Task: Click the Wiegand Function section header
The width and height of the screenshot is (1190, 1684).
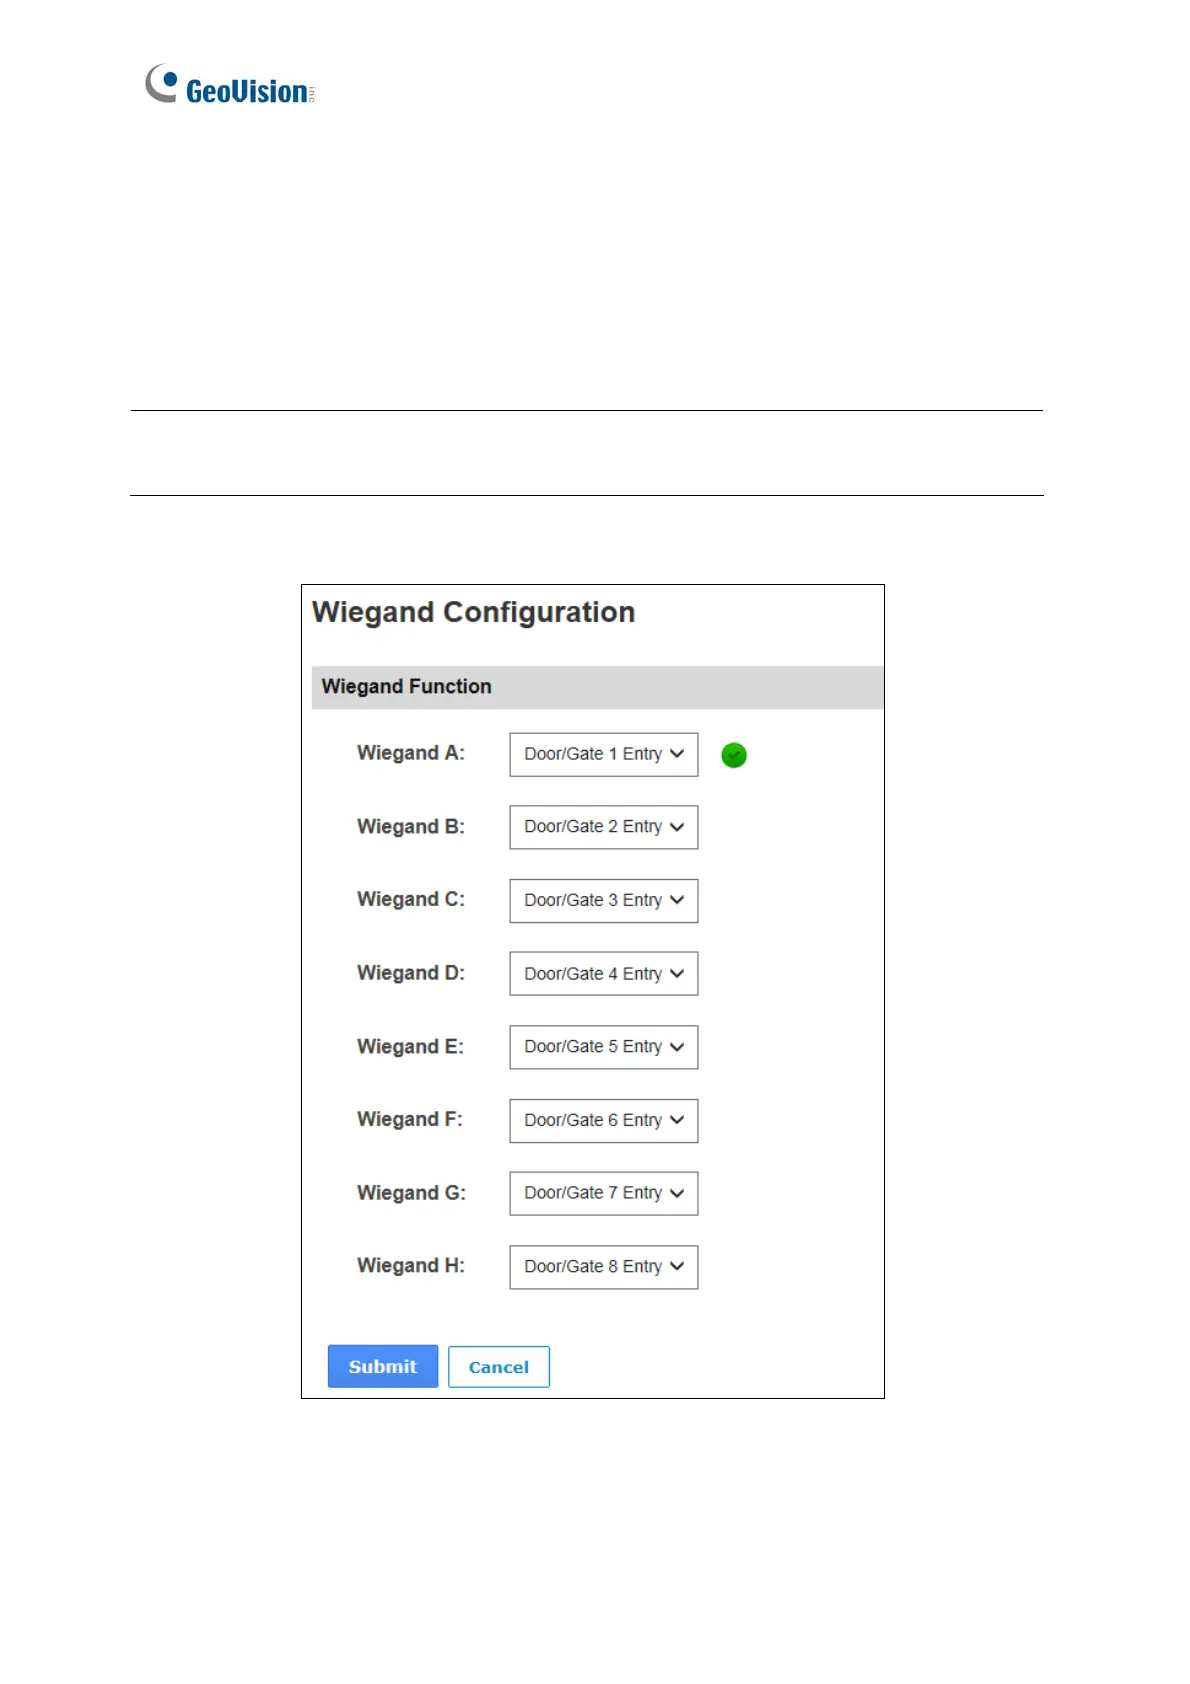Action: 598,687
